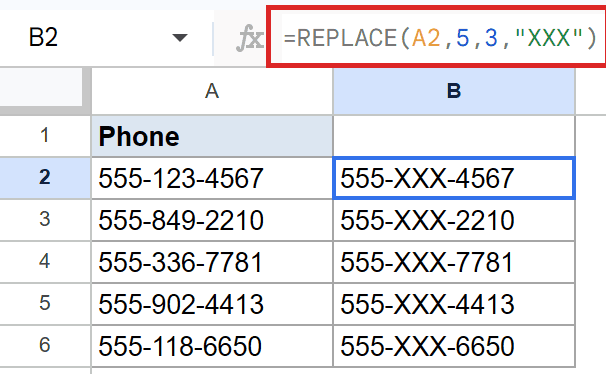Select cell containing 555-XXX-4567
606x374 pixels.
click(454, 178)
